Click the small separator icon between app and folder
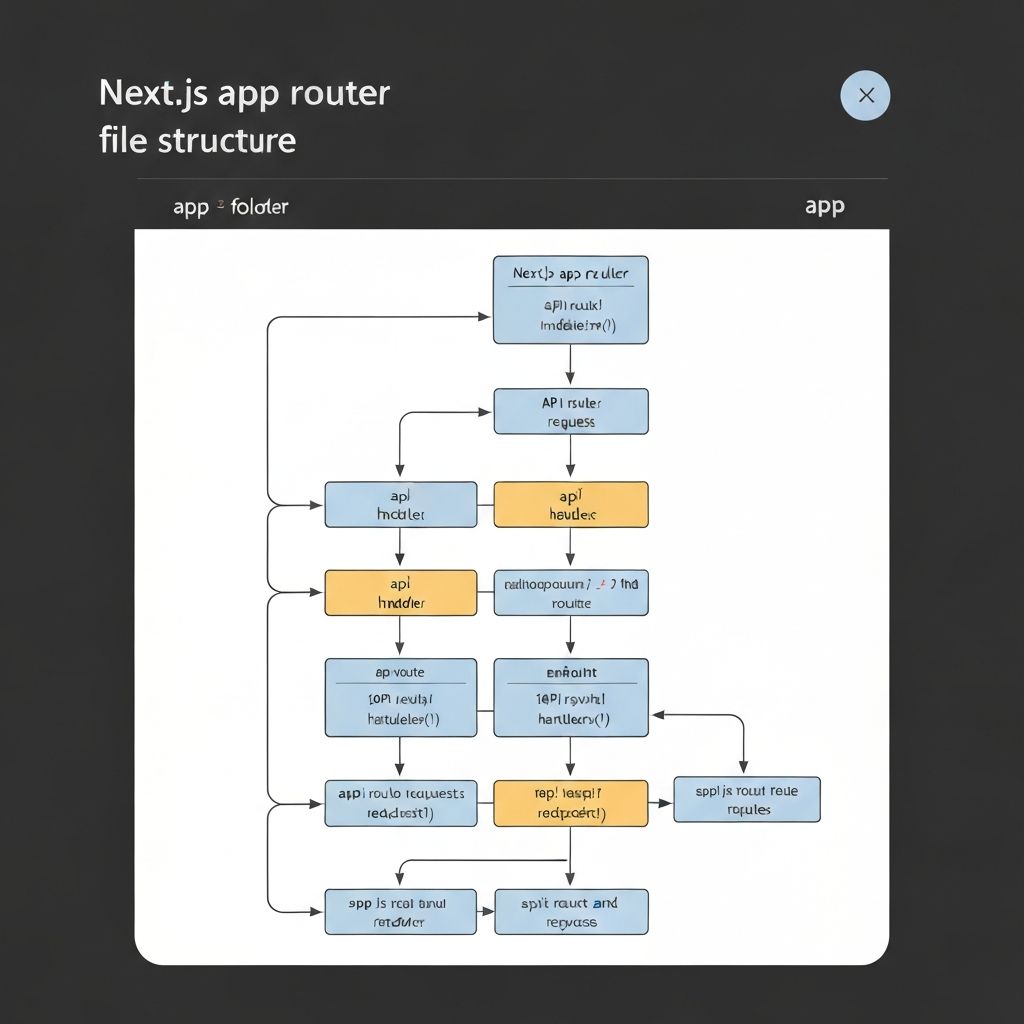 coord(220,205)
